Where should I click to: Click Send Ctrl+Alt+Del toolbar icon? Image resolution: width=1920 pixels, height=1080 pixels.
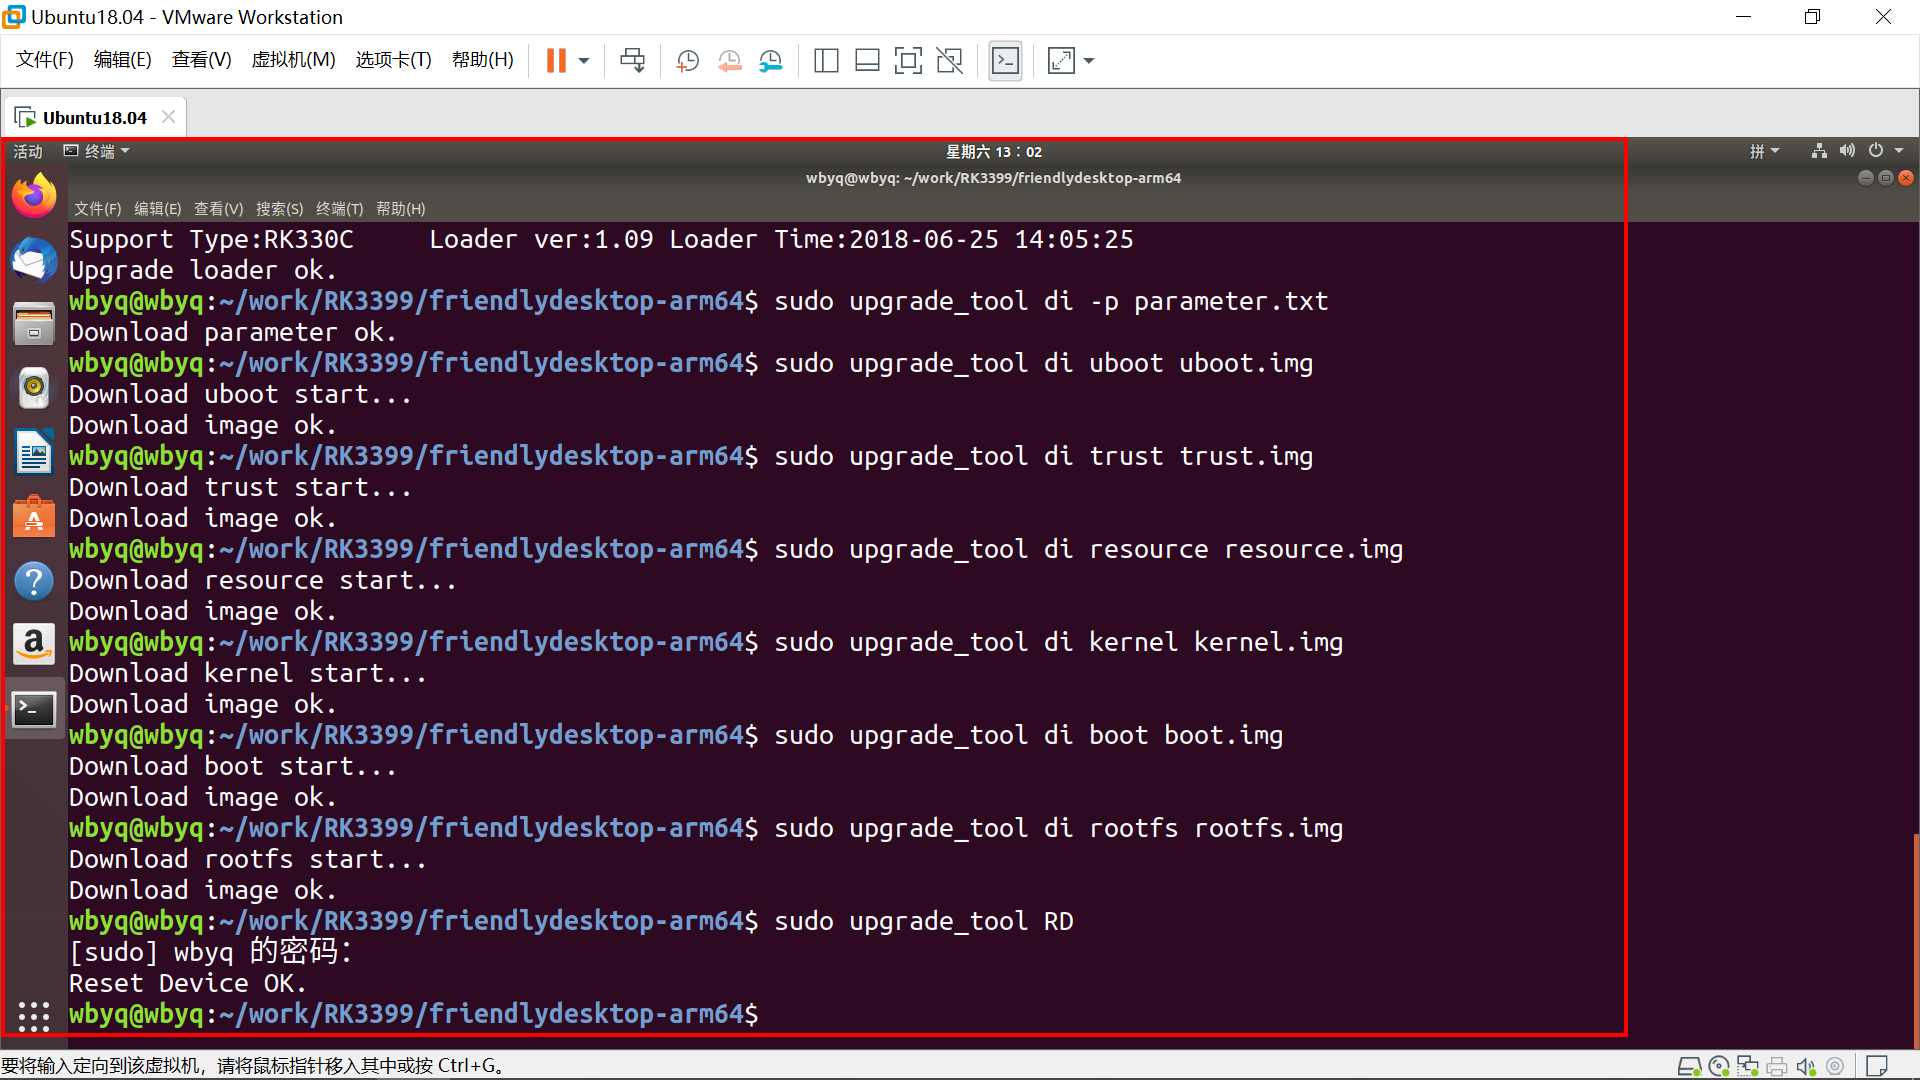632,61
